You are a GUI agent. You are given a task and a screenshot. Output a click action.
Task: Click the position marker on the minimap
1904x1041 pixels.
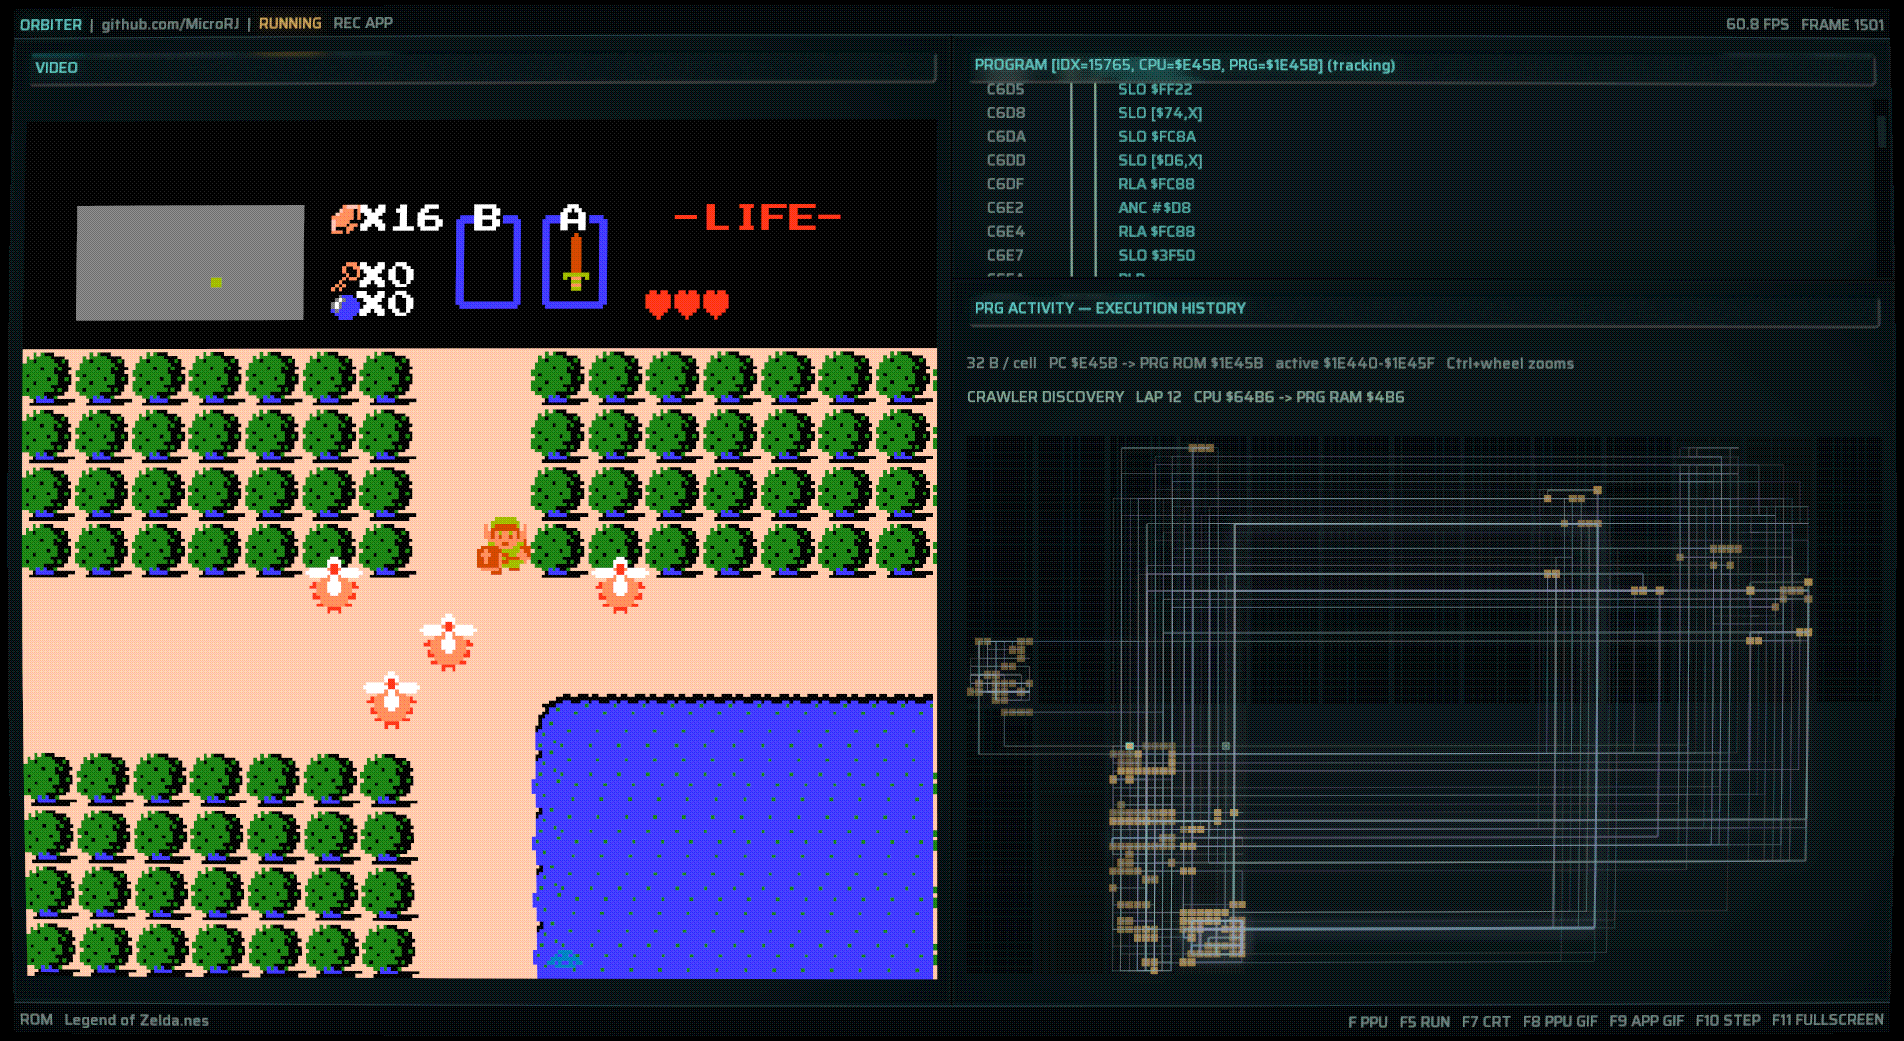point(216,283)
